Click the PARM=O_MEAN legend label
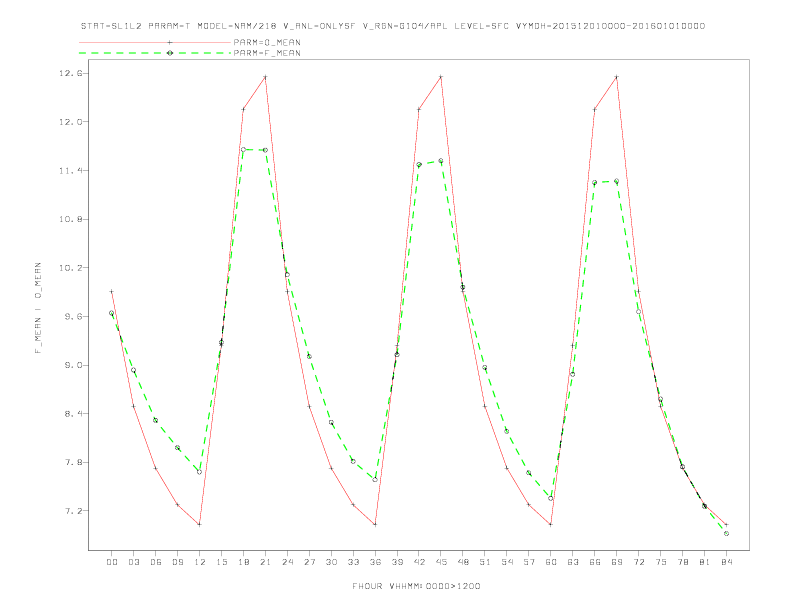Viewport: 792px width, 612px height. point(267,42)
